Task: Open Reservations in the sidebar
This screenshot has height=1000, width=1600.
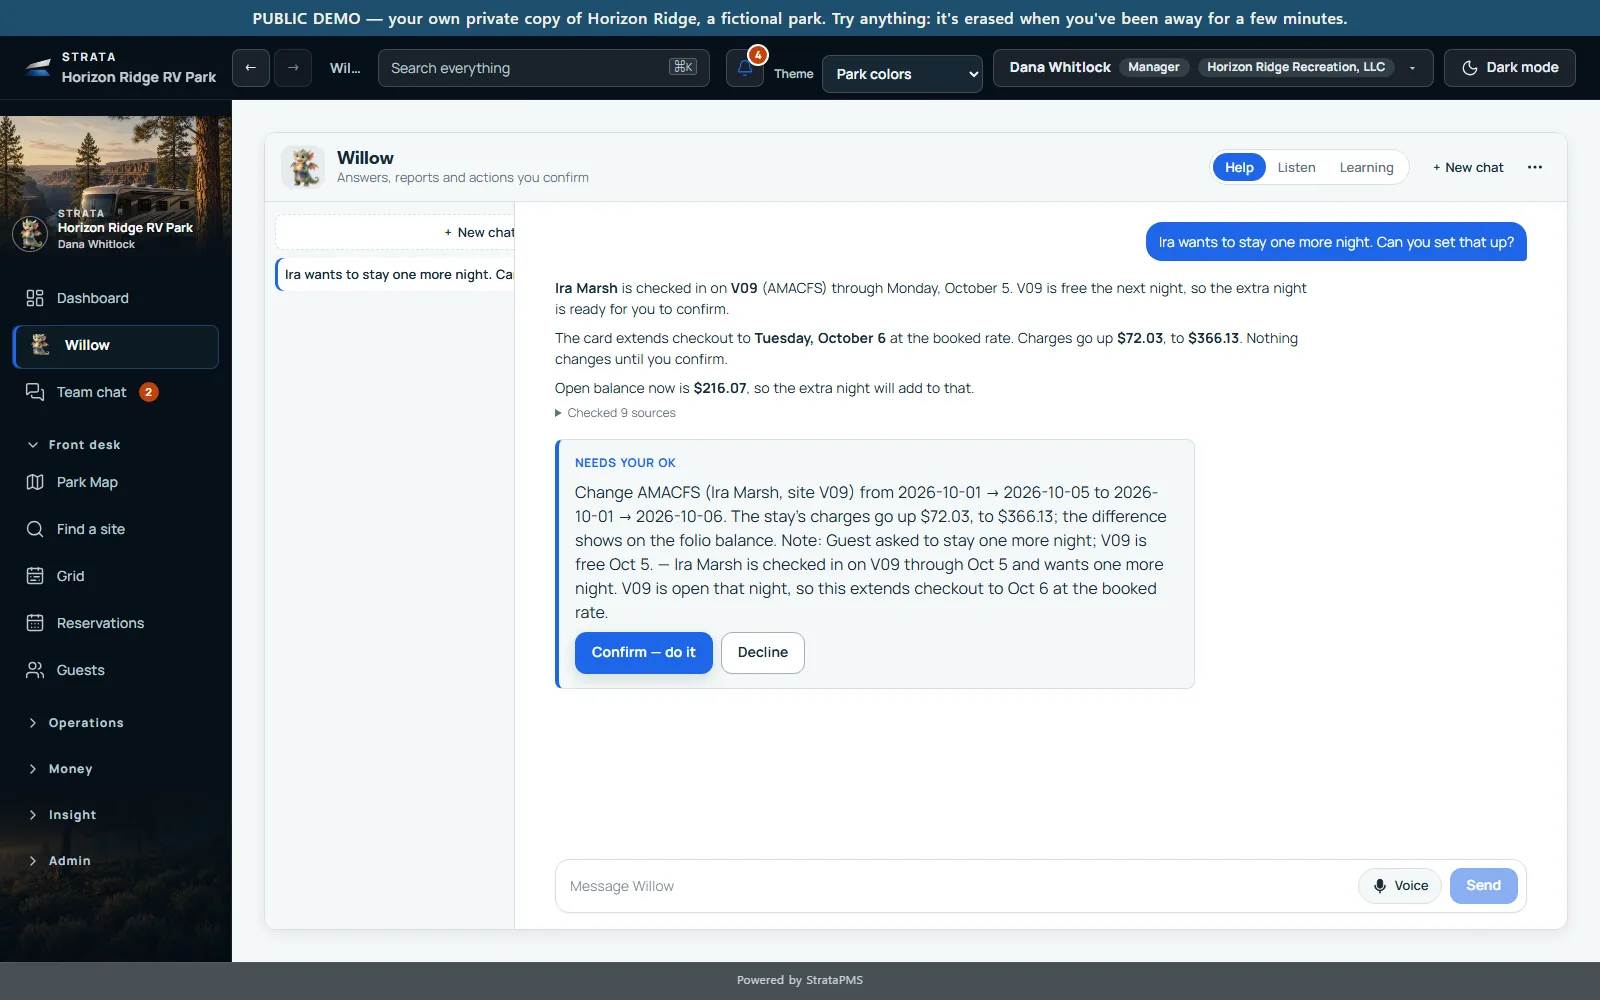Action: tap(116, 623)
